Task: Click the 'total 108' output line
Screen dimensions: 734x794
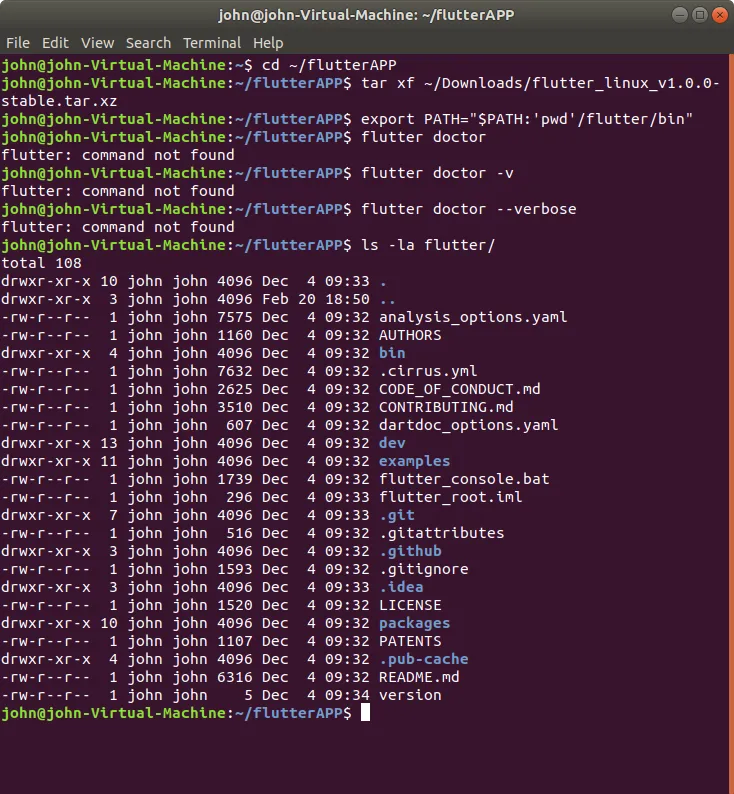Action: [41, 263]
